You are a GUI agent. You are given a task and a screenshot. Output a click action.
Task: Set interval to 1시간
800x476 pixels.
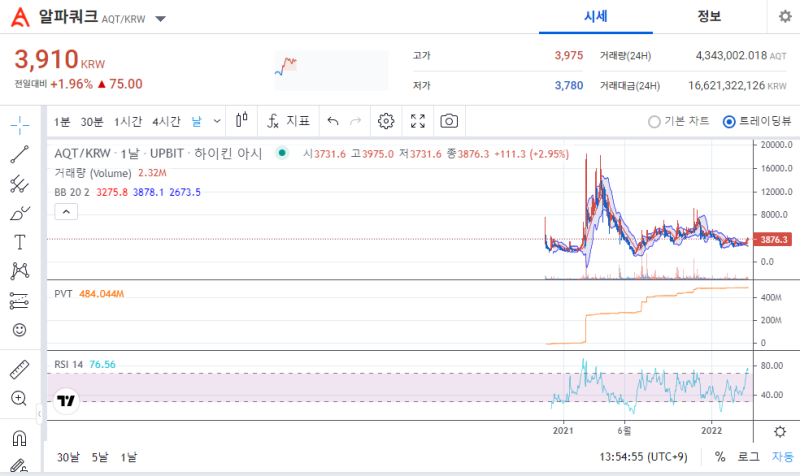coord(128,121)
